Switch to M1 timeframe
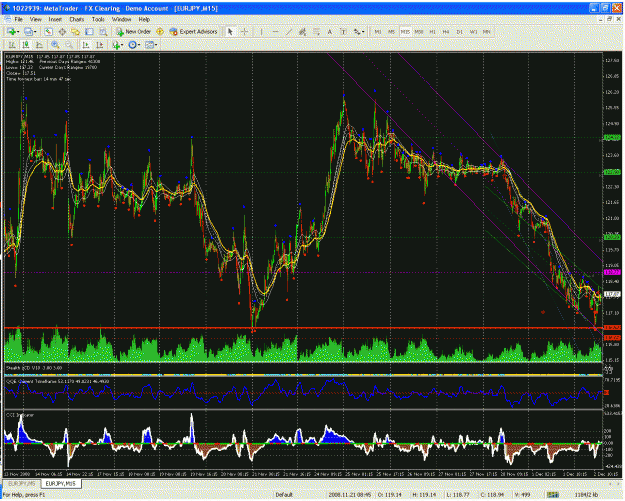625x501 pixels. point(377,32)
